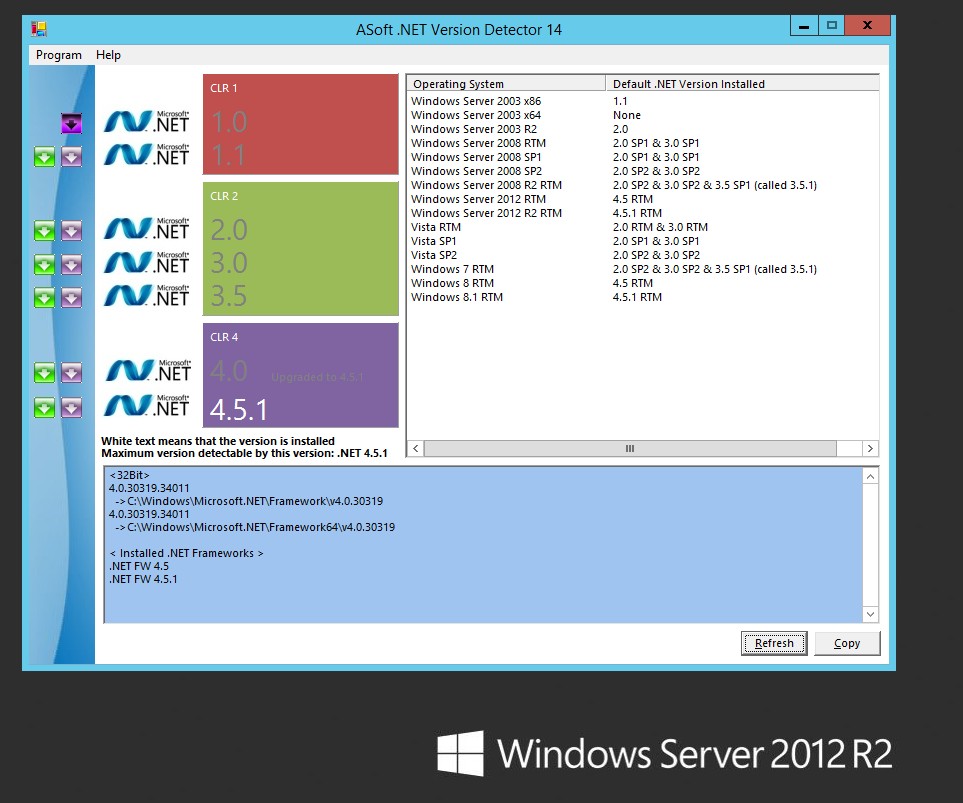Click the '.NET FW 4.5' line in results
Image resolution: width=963 pixels, height=803 pixels.
(x=139, y=566)
